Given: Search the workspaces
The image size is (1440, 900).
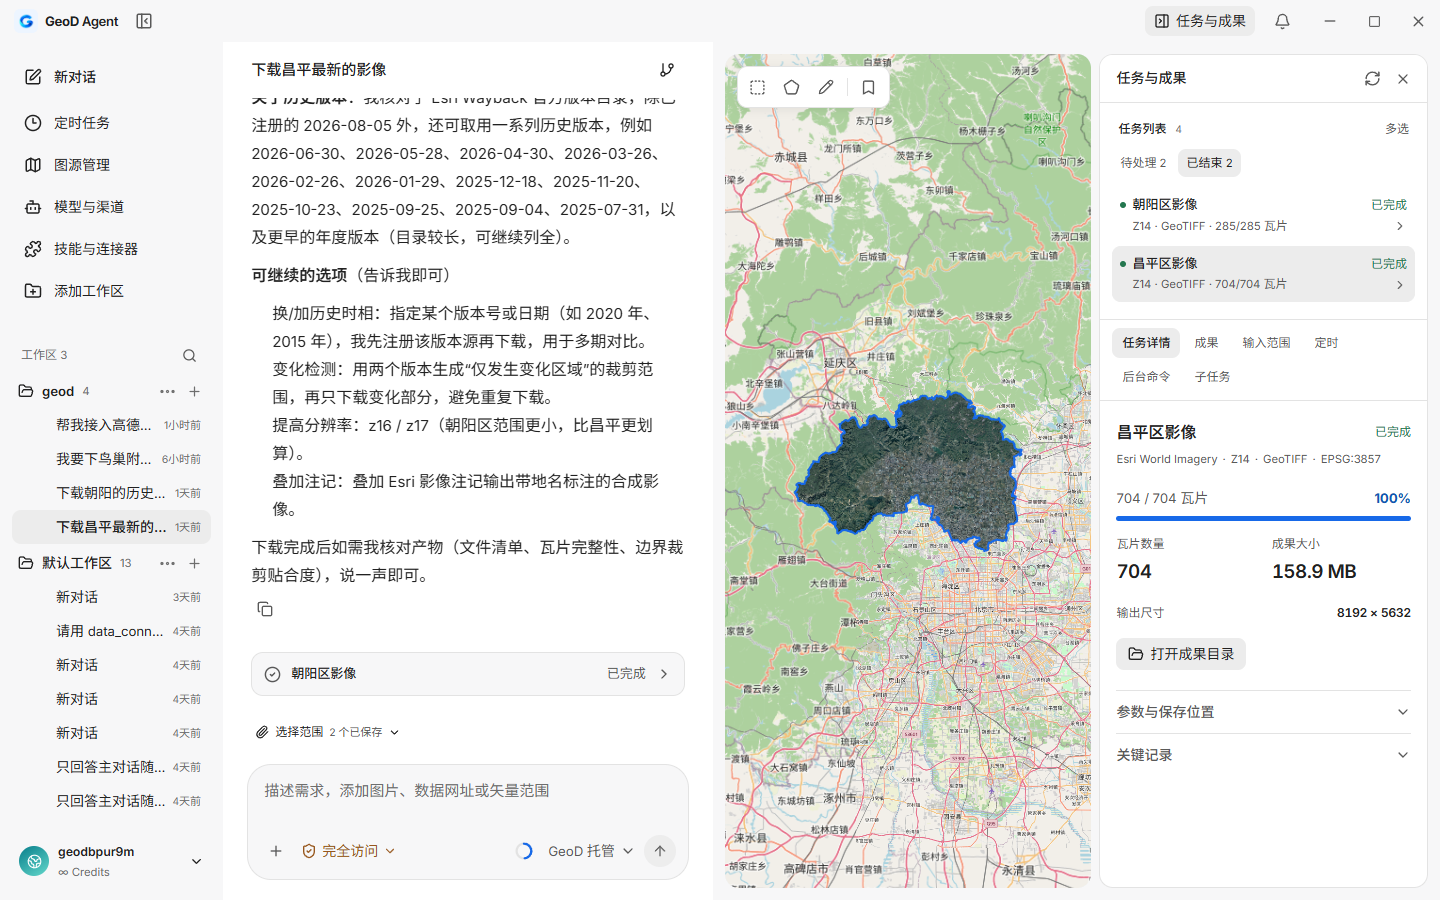Looking at the screenshot, I should (x=190, y=355).
